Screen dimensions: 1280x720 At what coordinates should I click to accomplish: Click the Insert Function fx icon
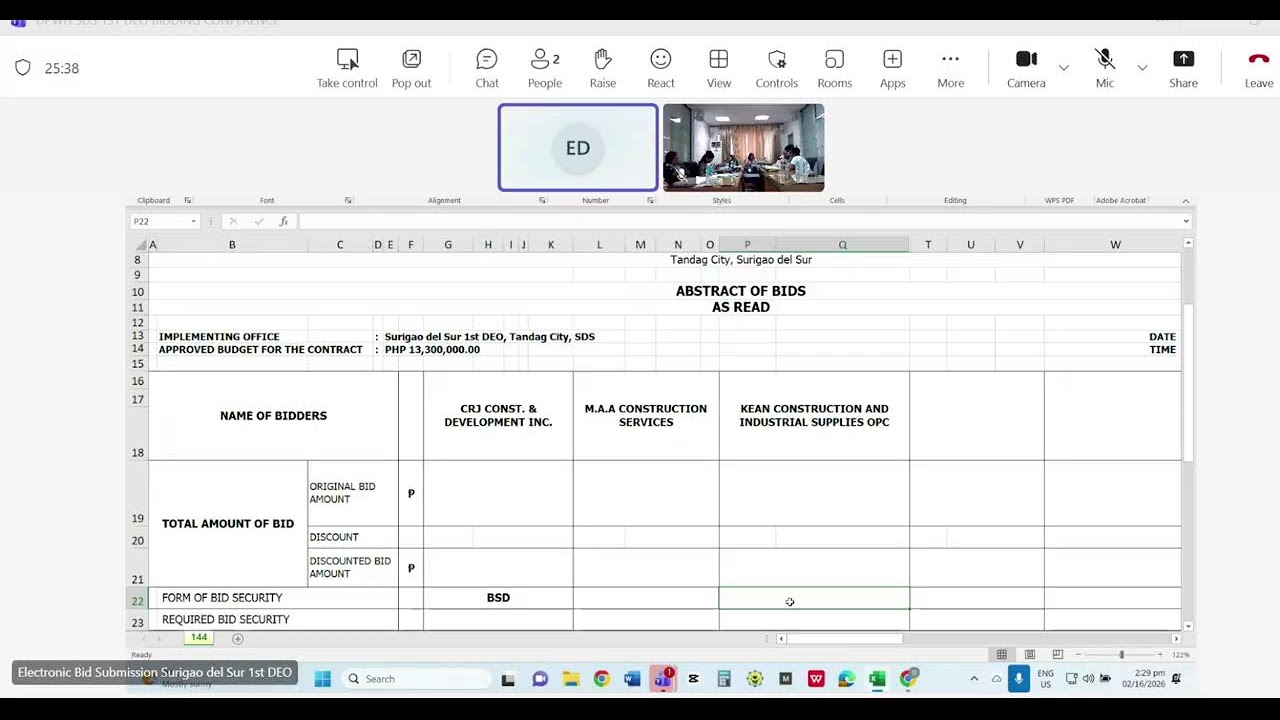284,222
